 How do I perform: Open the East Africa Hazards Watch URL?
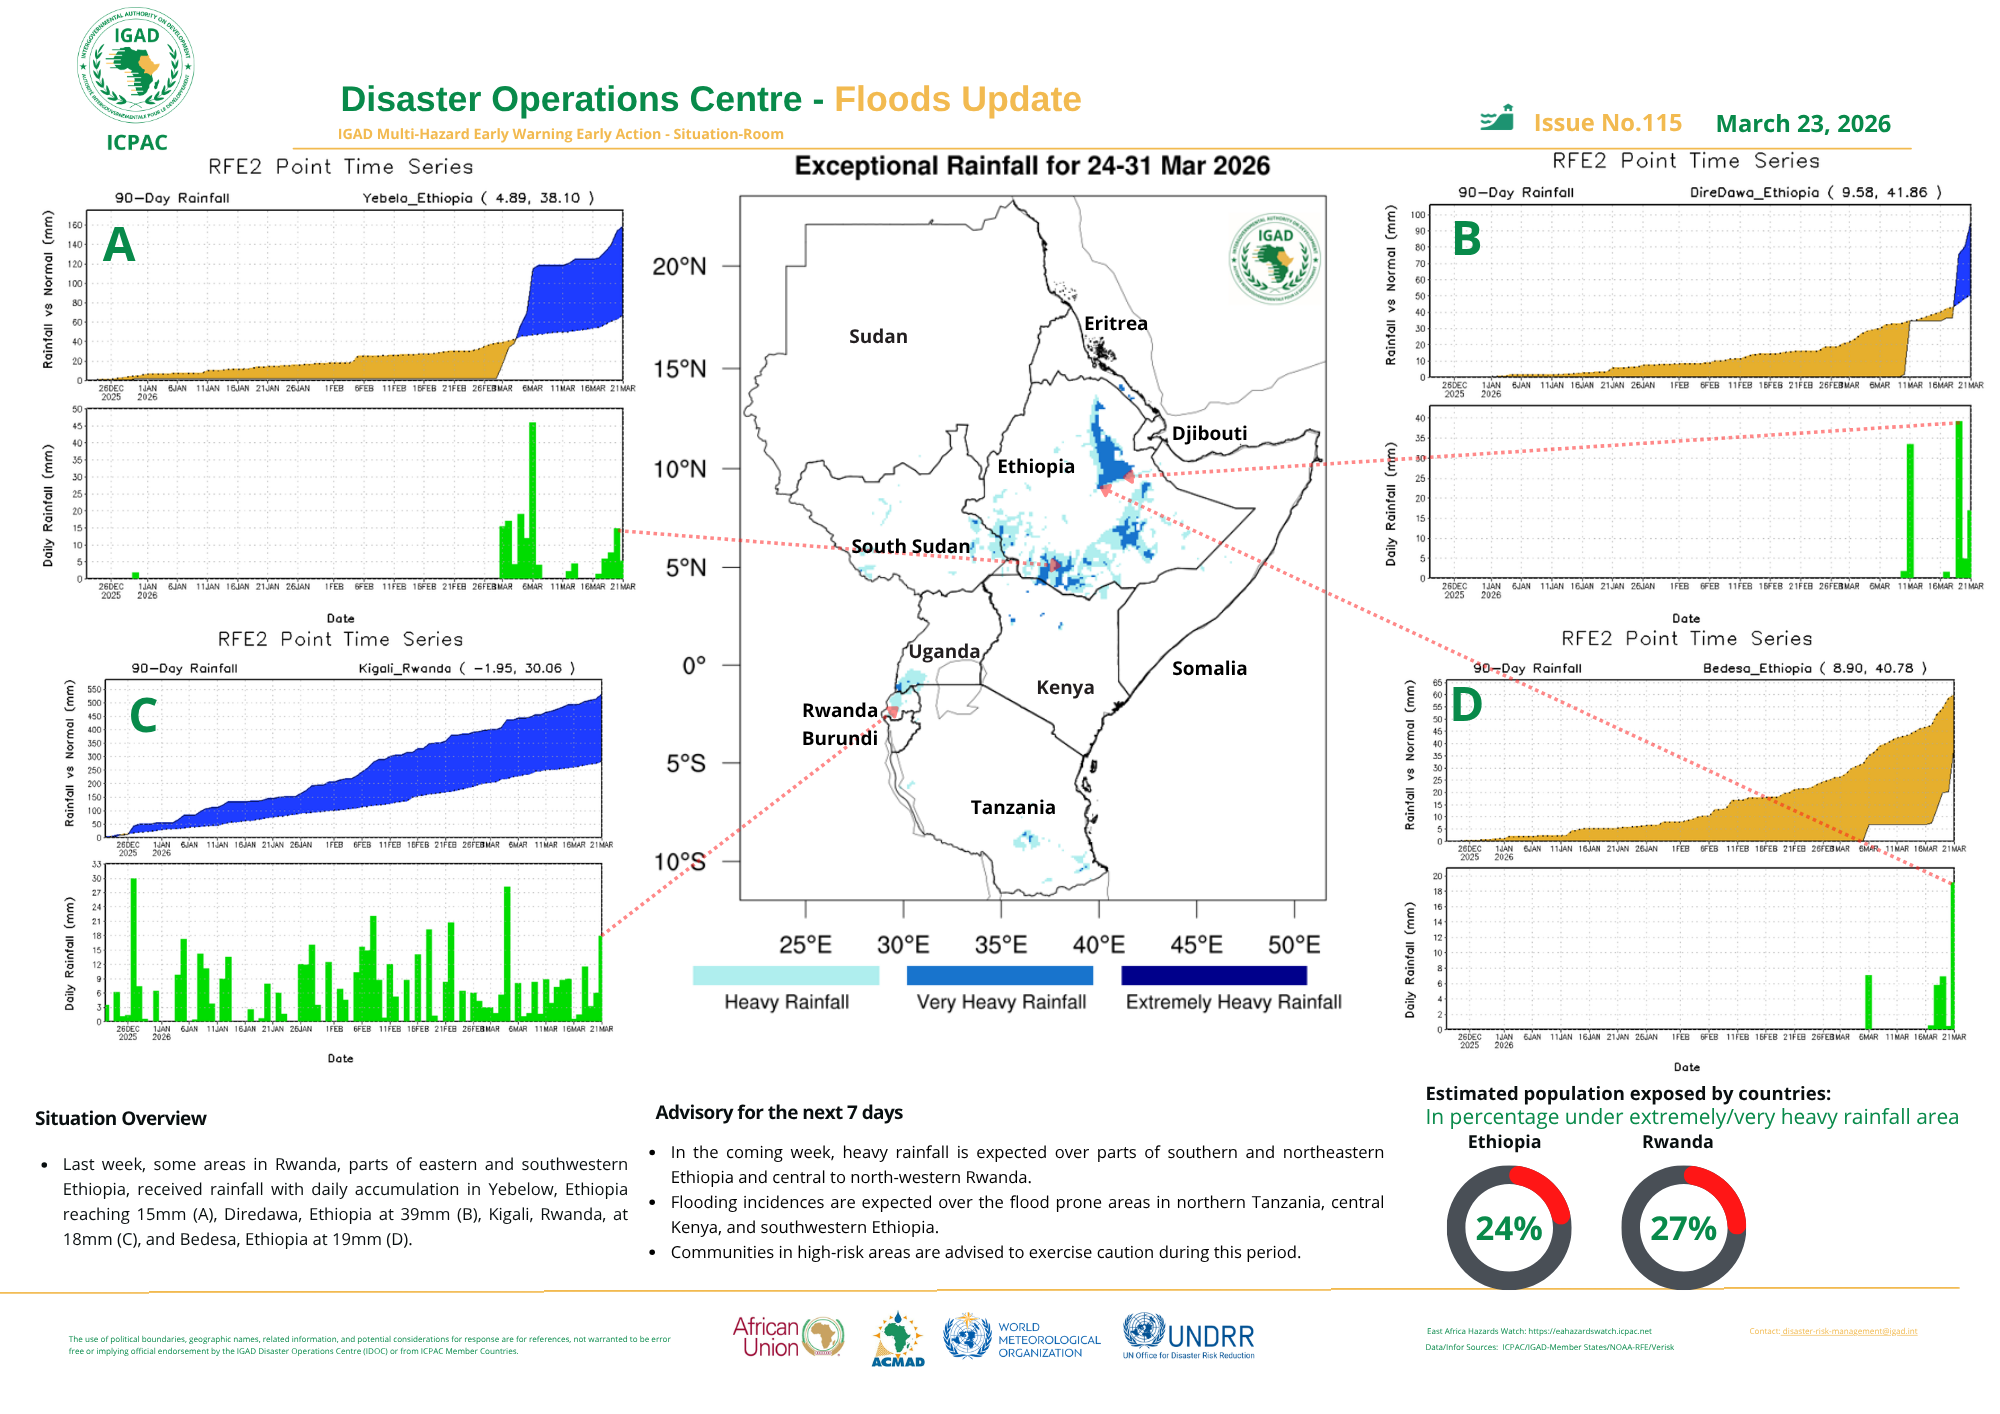pyautogui.click(x=1590, y=1331)
